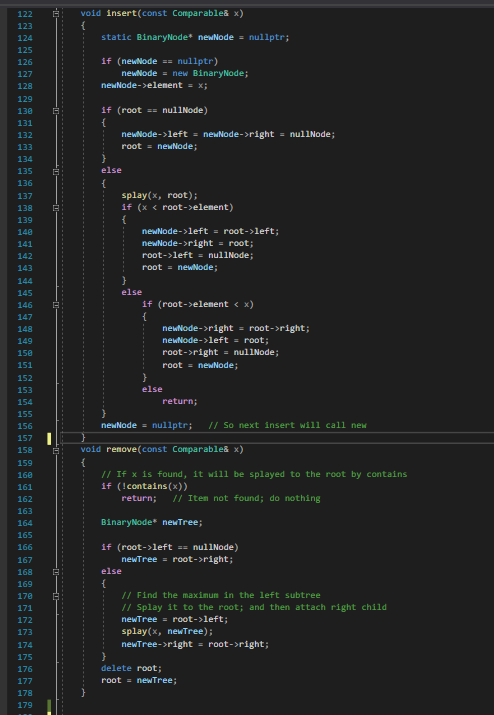
Task: Click the 'delete root;' statement on line 176
Action: click(x=131, y=668)
